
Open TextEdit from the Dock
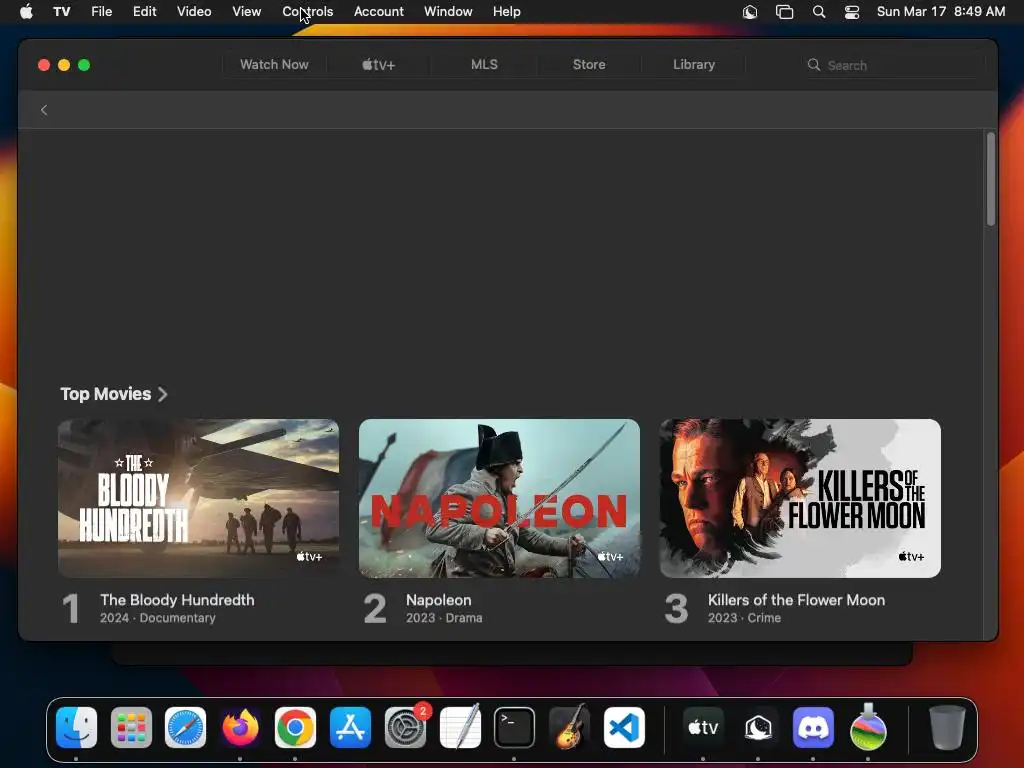460,727
